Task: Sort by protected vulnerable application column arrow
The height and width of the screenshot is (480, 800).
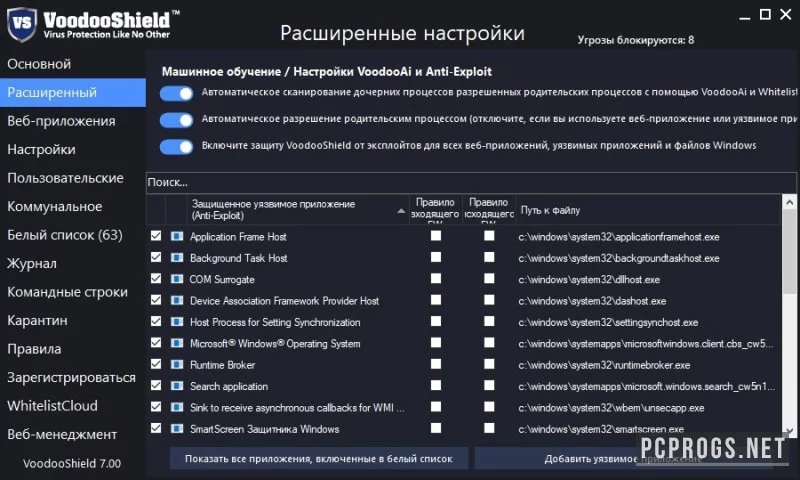Action: point(402,211)
